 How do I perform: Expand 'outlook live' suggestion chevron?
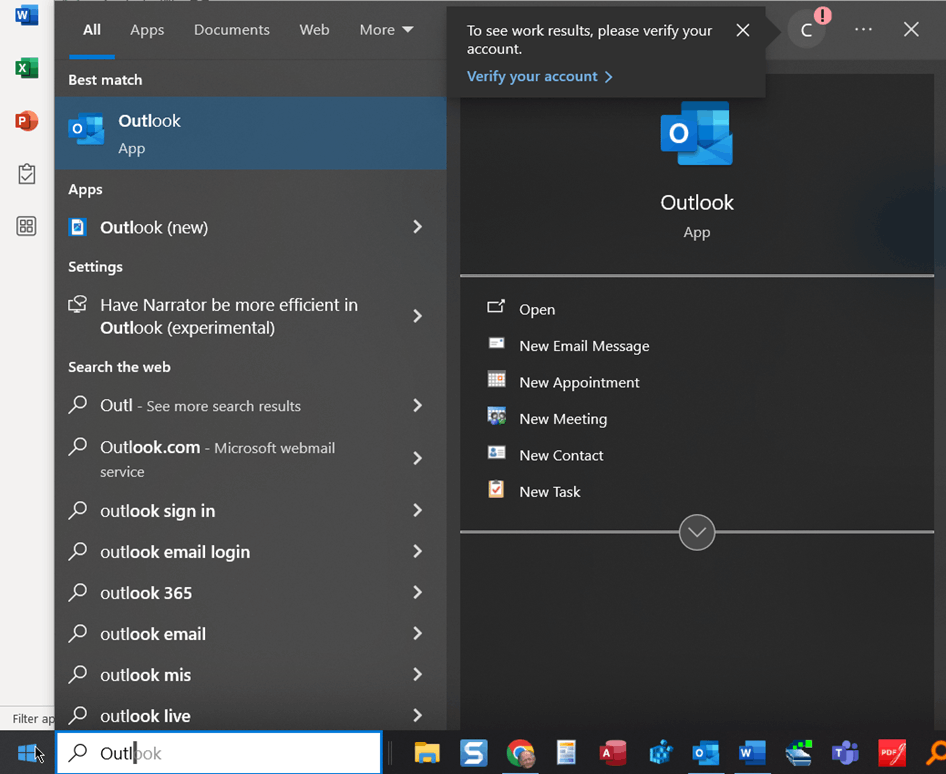tap(417, 715)
